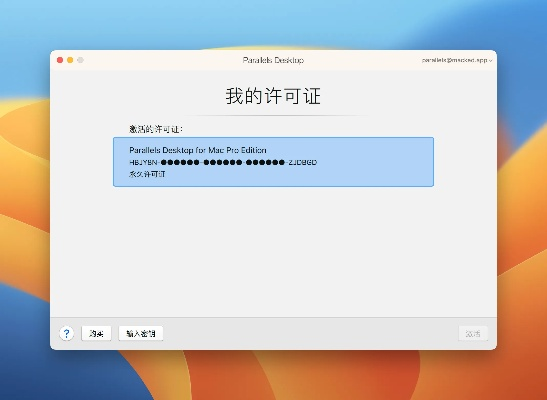The image size is (547, 400).
Task: Select the Parallels Desktop for Mac Pro Edition text
Action: pyautogui.click(x=198, y=150)
